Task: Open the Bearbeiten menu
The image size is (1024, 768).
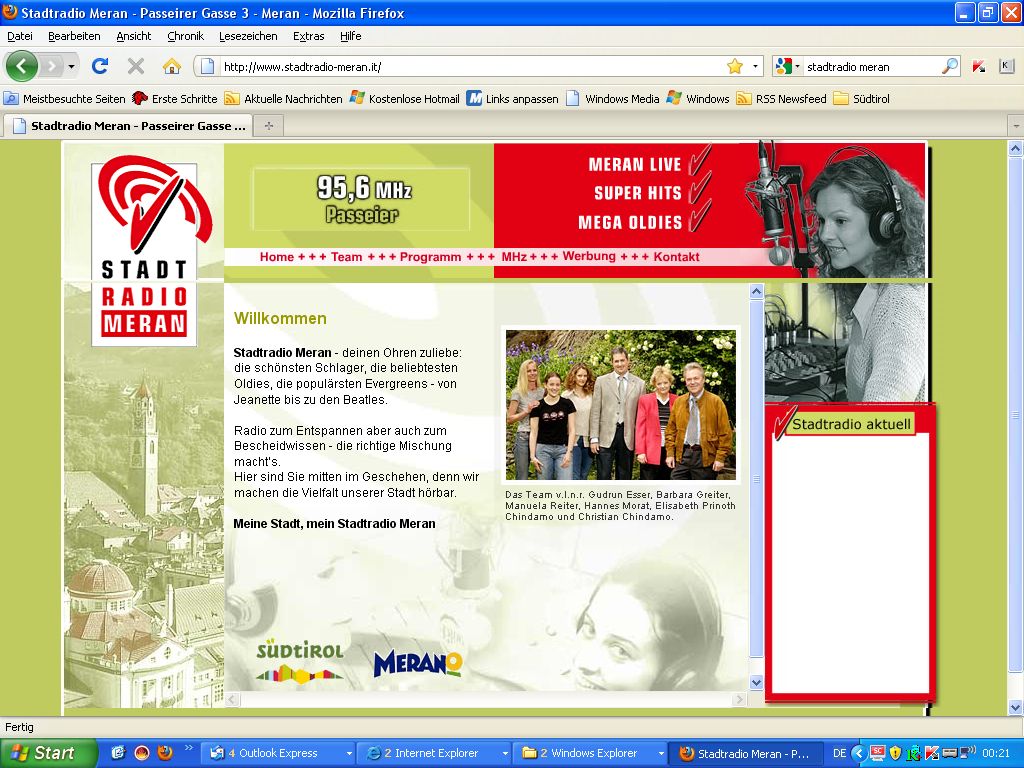Action: tap(74, 36)
